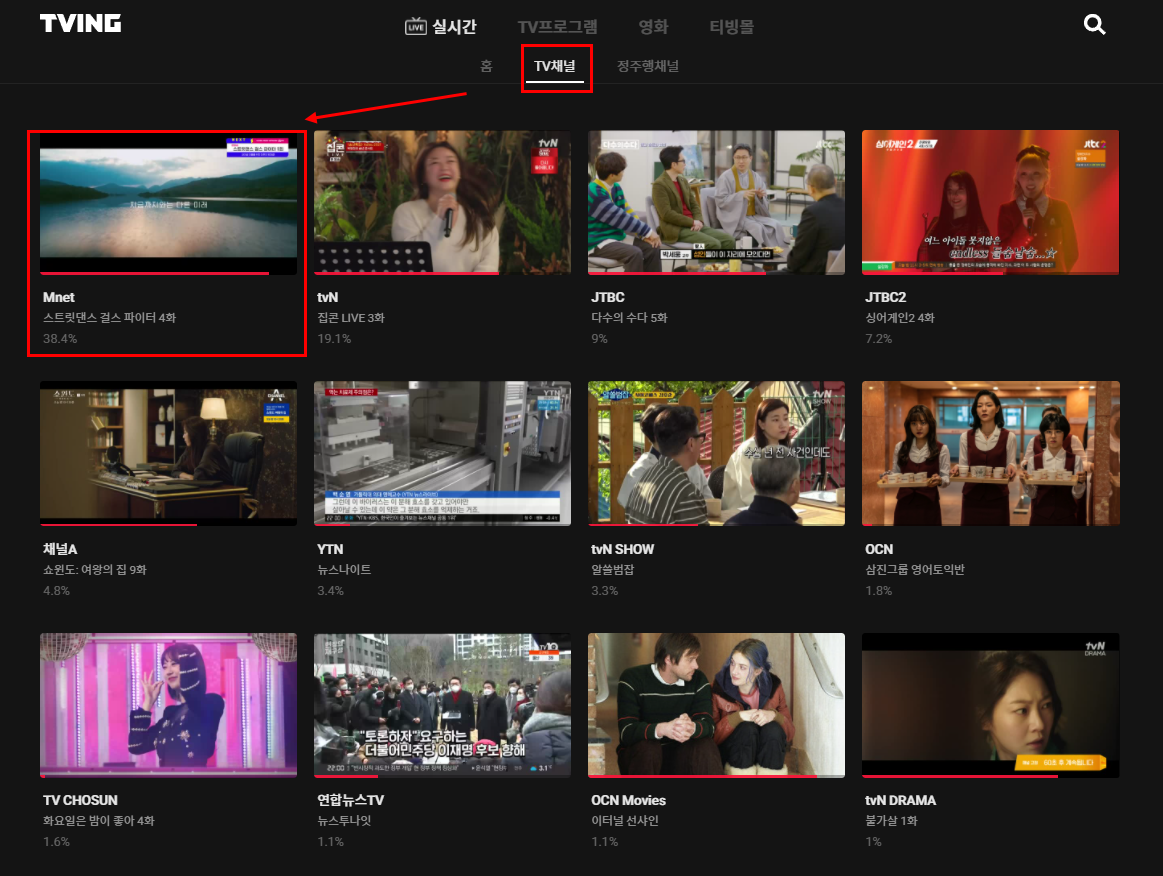
Task: Open the 영화 menu
Action: (653, 27)
